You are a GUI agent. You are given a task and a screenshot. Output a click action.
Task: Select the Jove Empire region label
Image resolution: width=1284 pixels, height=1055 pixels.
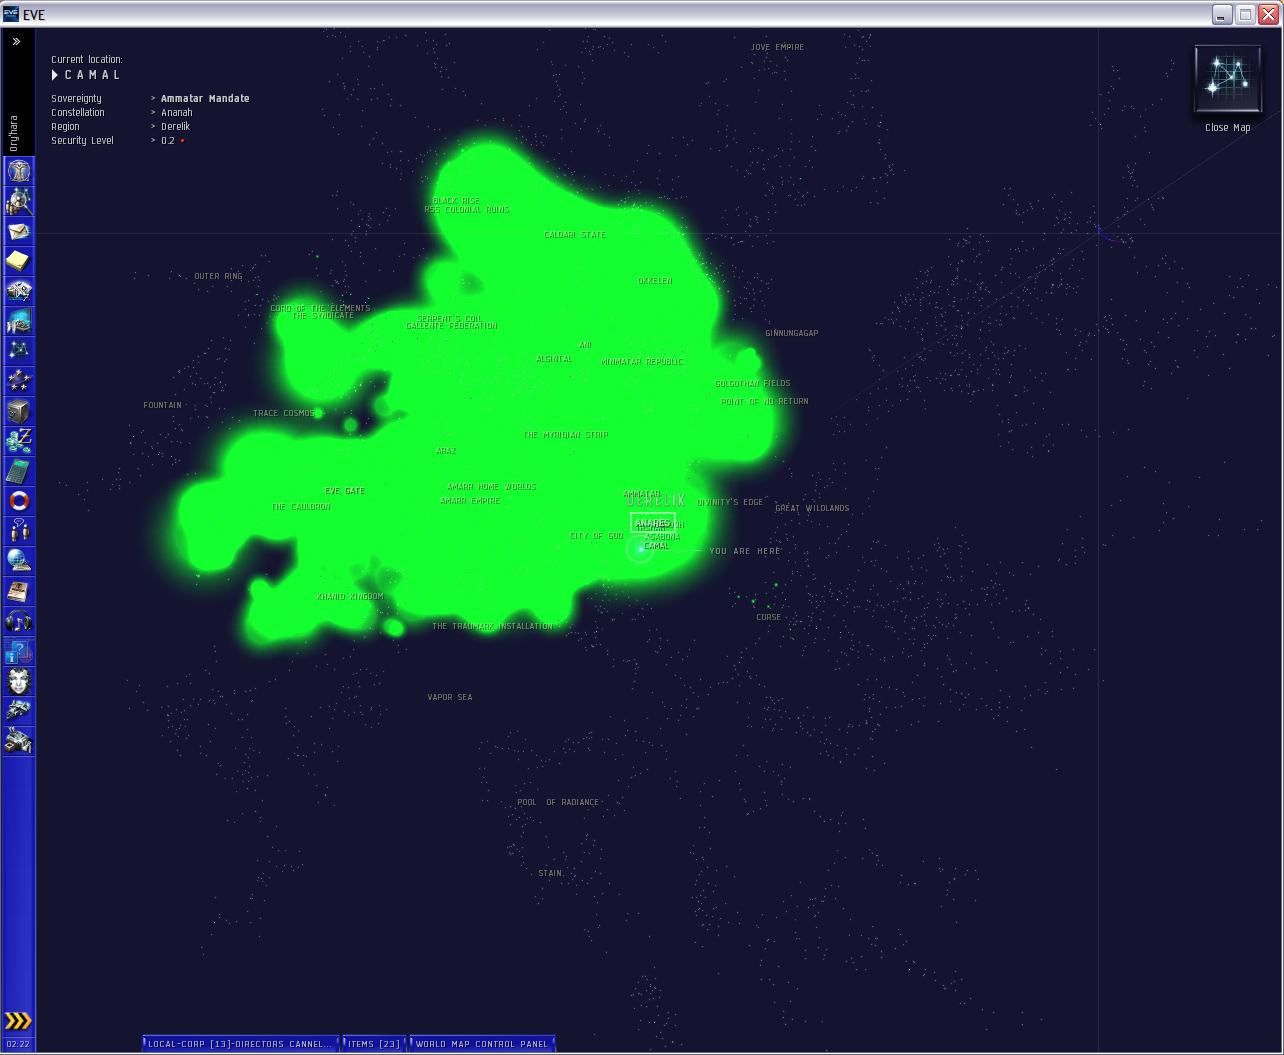[x=777, y=47]
